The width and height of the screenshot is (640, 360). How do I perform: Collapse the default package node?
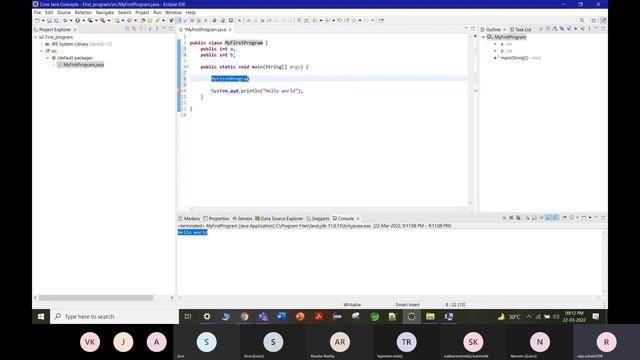tap(48, 58)
